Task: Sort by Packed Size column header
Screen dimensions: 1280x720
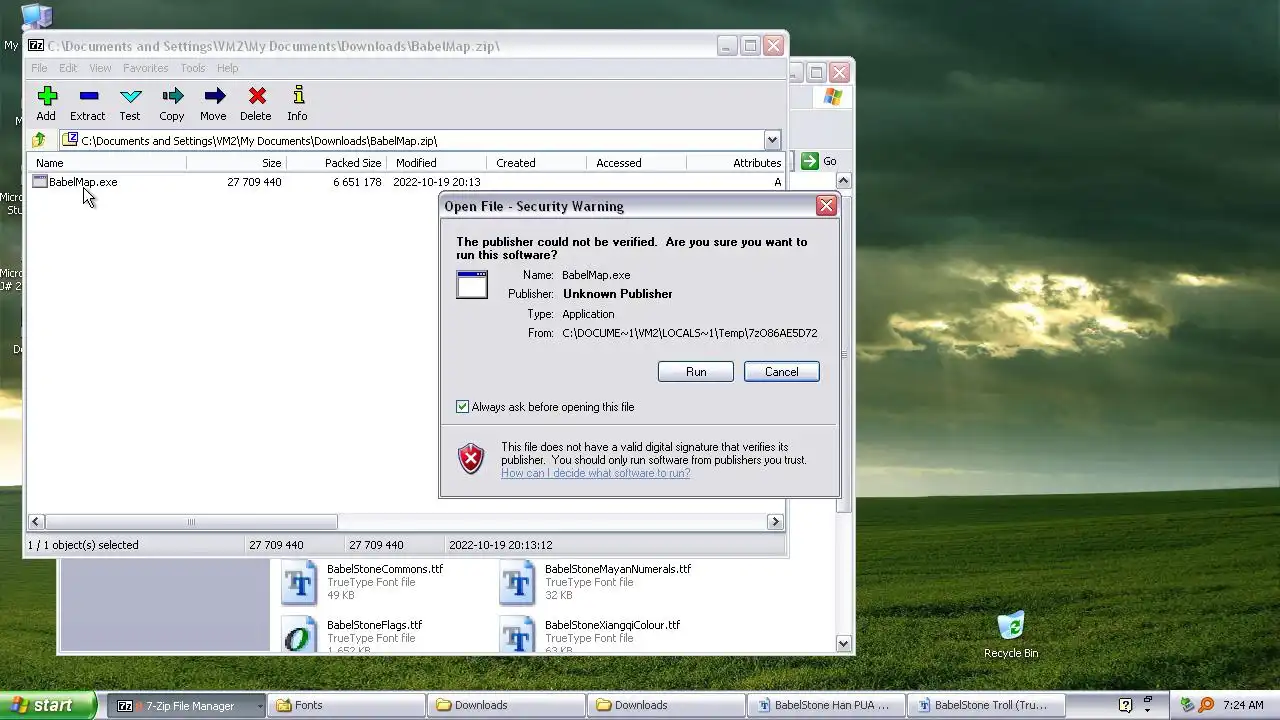Action: pyautogui.click(x=337, y=163)
